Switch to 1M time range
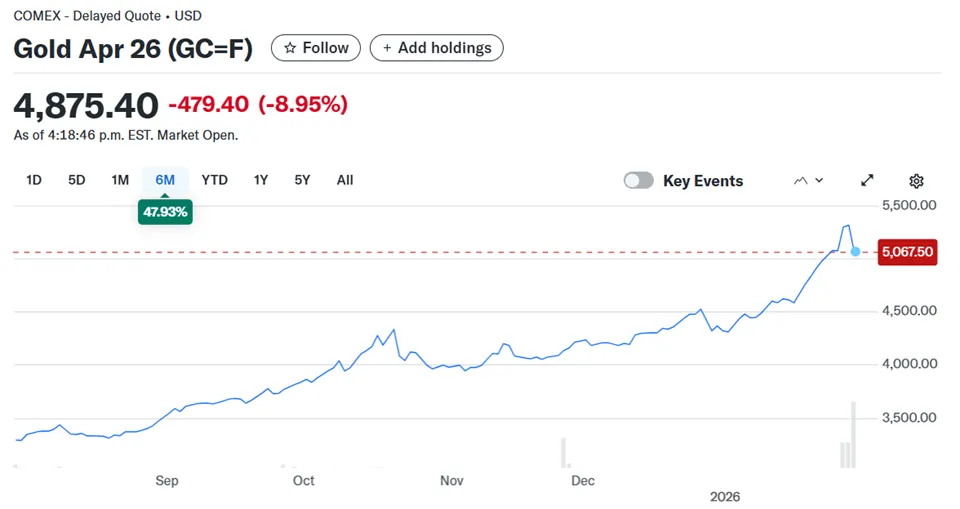 pos(120,180)
